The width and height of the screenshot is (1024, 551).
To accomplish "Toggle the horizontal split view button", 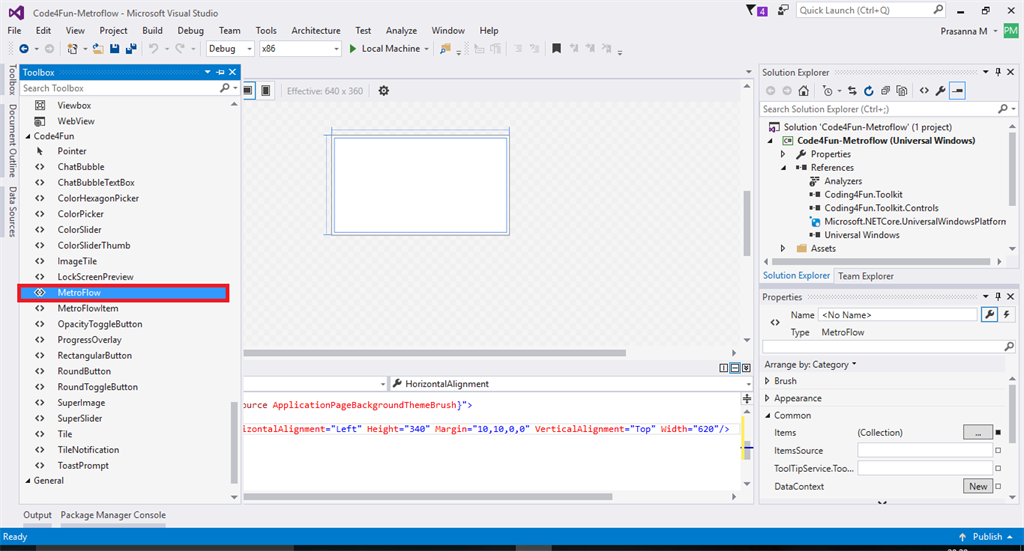I will [x=734, y=368].
